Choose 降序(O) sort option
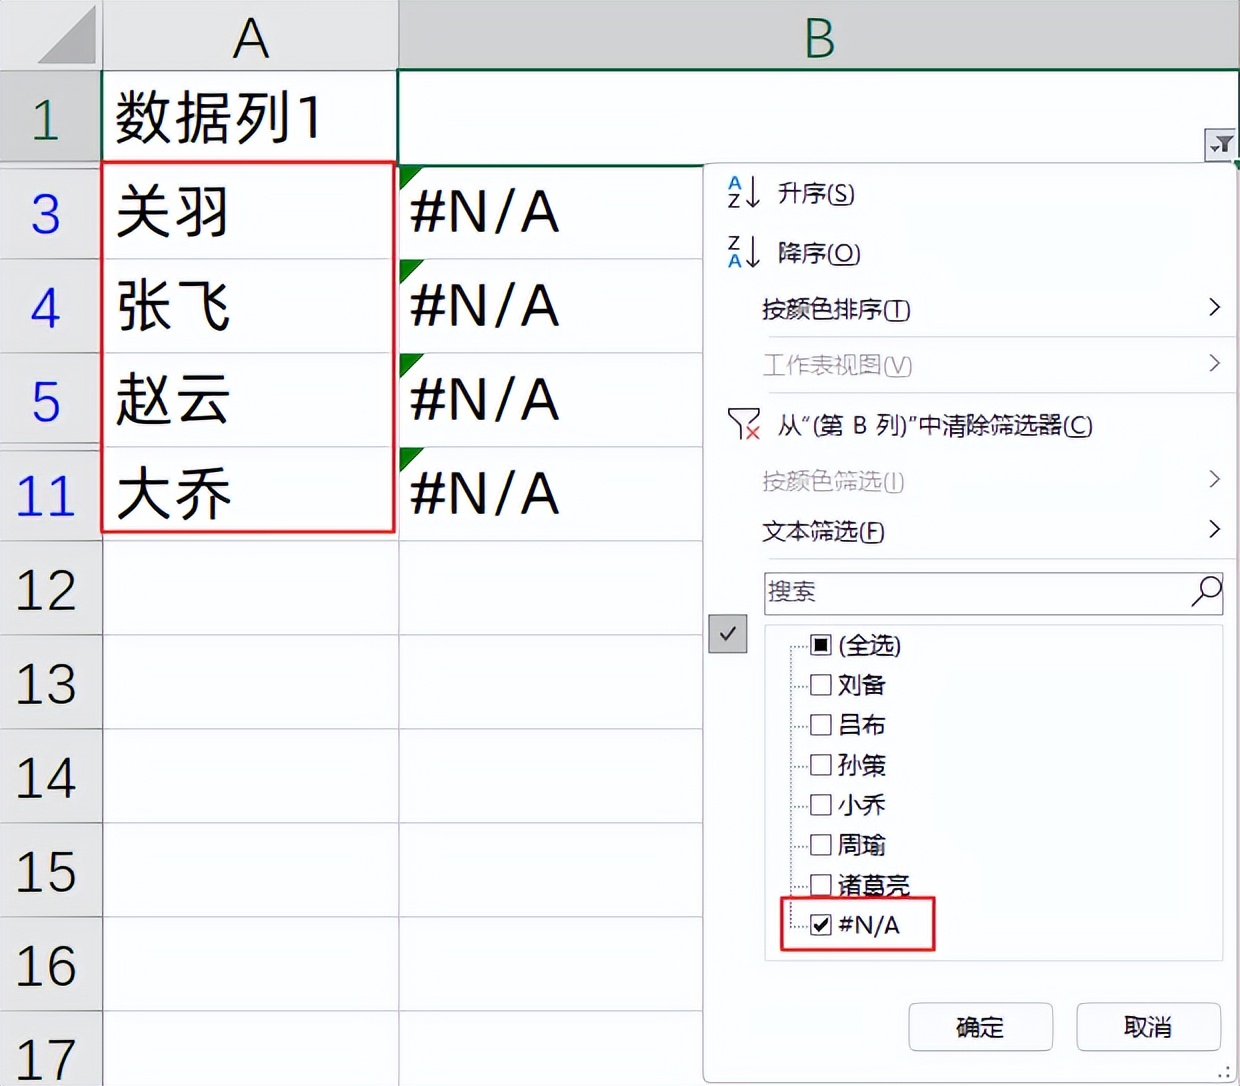 (x=819, y=253)
